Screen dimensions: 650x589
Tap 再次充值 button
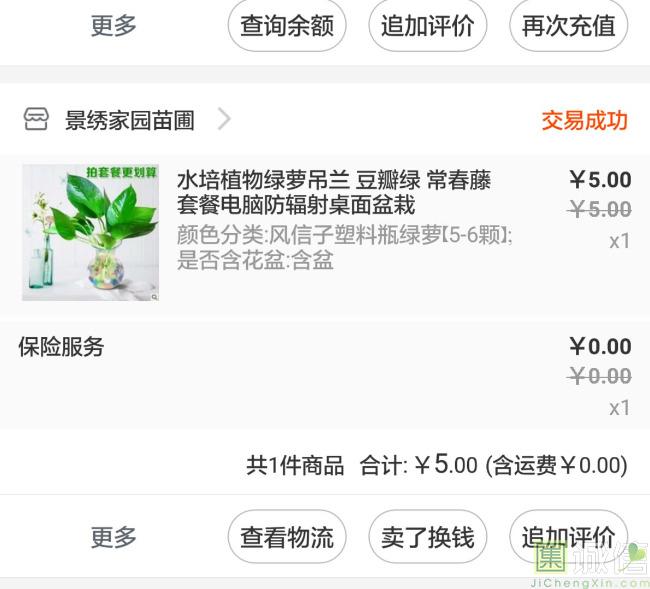pyautogui.click(x=569, y=26)
